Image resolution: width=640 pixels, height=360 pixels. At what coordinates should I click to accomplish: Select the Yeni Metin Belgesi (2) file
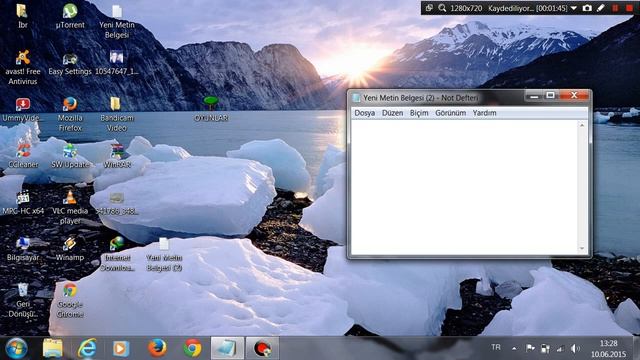click(164, 255)
